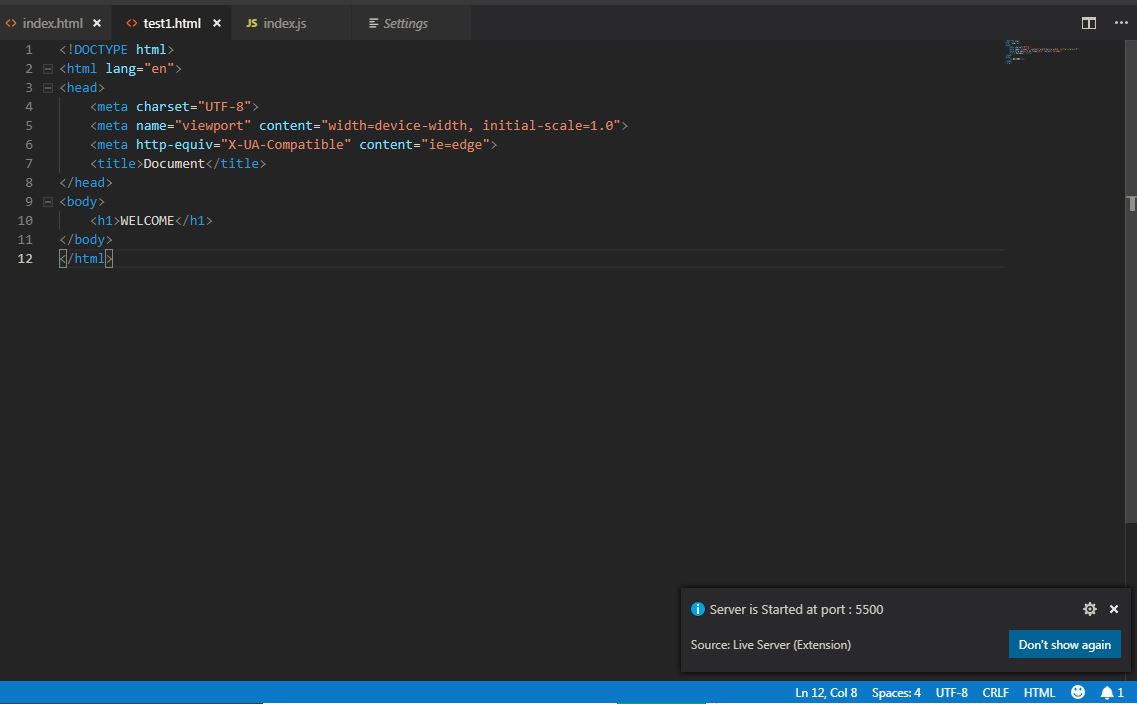This screenshot has height=704, width=1137.
Task: Click line number 1 in gutter
Action: (x=28, y=49)
